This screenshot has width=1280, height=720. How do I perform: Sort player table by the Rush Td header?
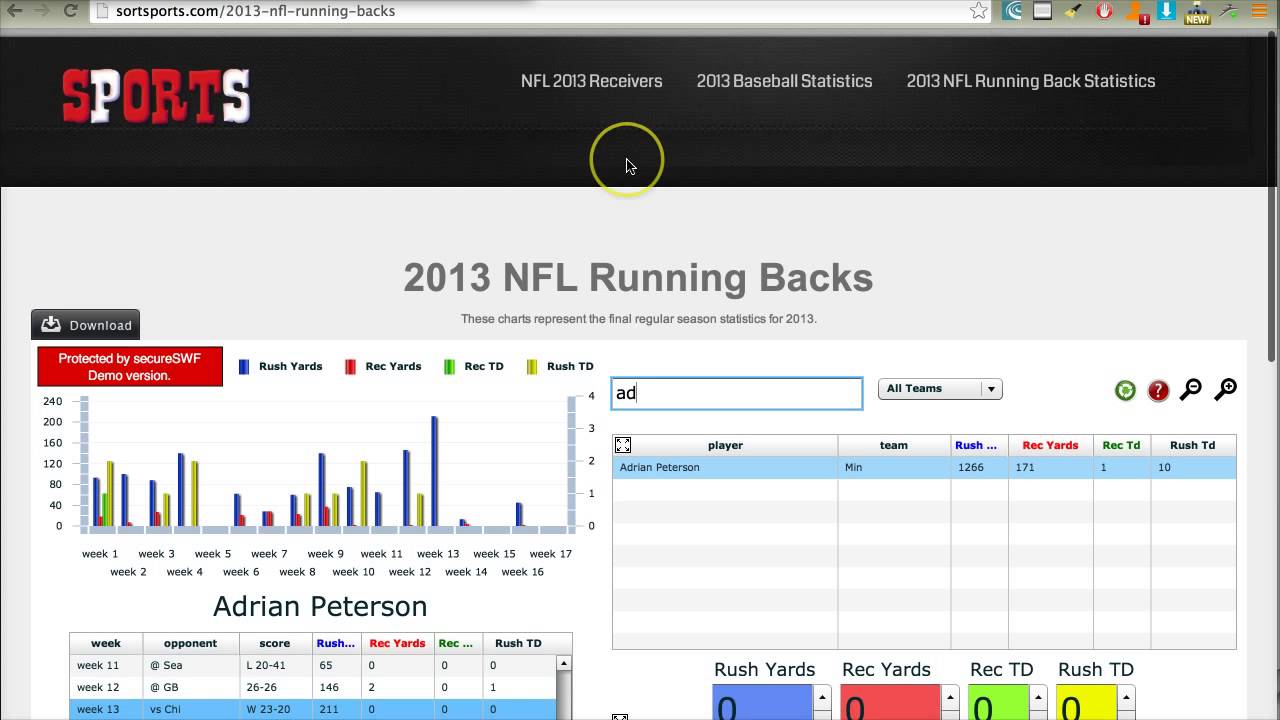pos(1192,445)
